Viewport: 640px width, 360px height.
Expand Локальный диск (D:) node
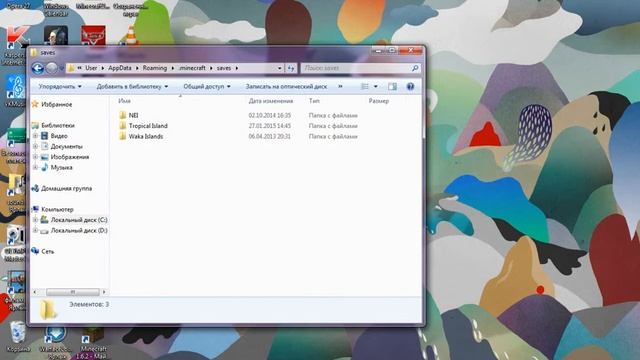click(36, 230)
